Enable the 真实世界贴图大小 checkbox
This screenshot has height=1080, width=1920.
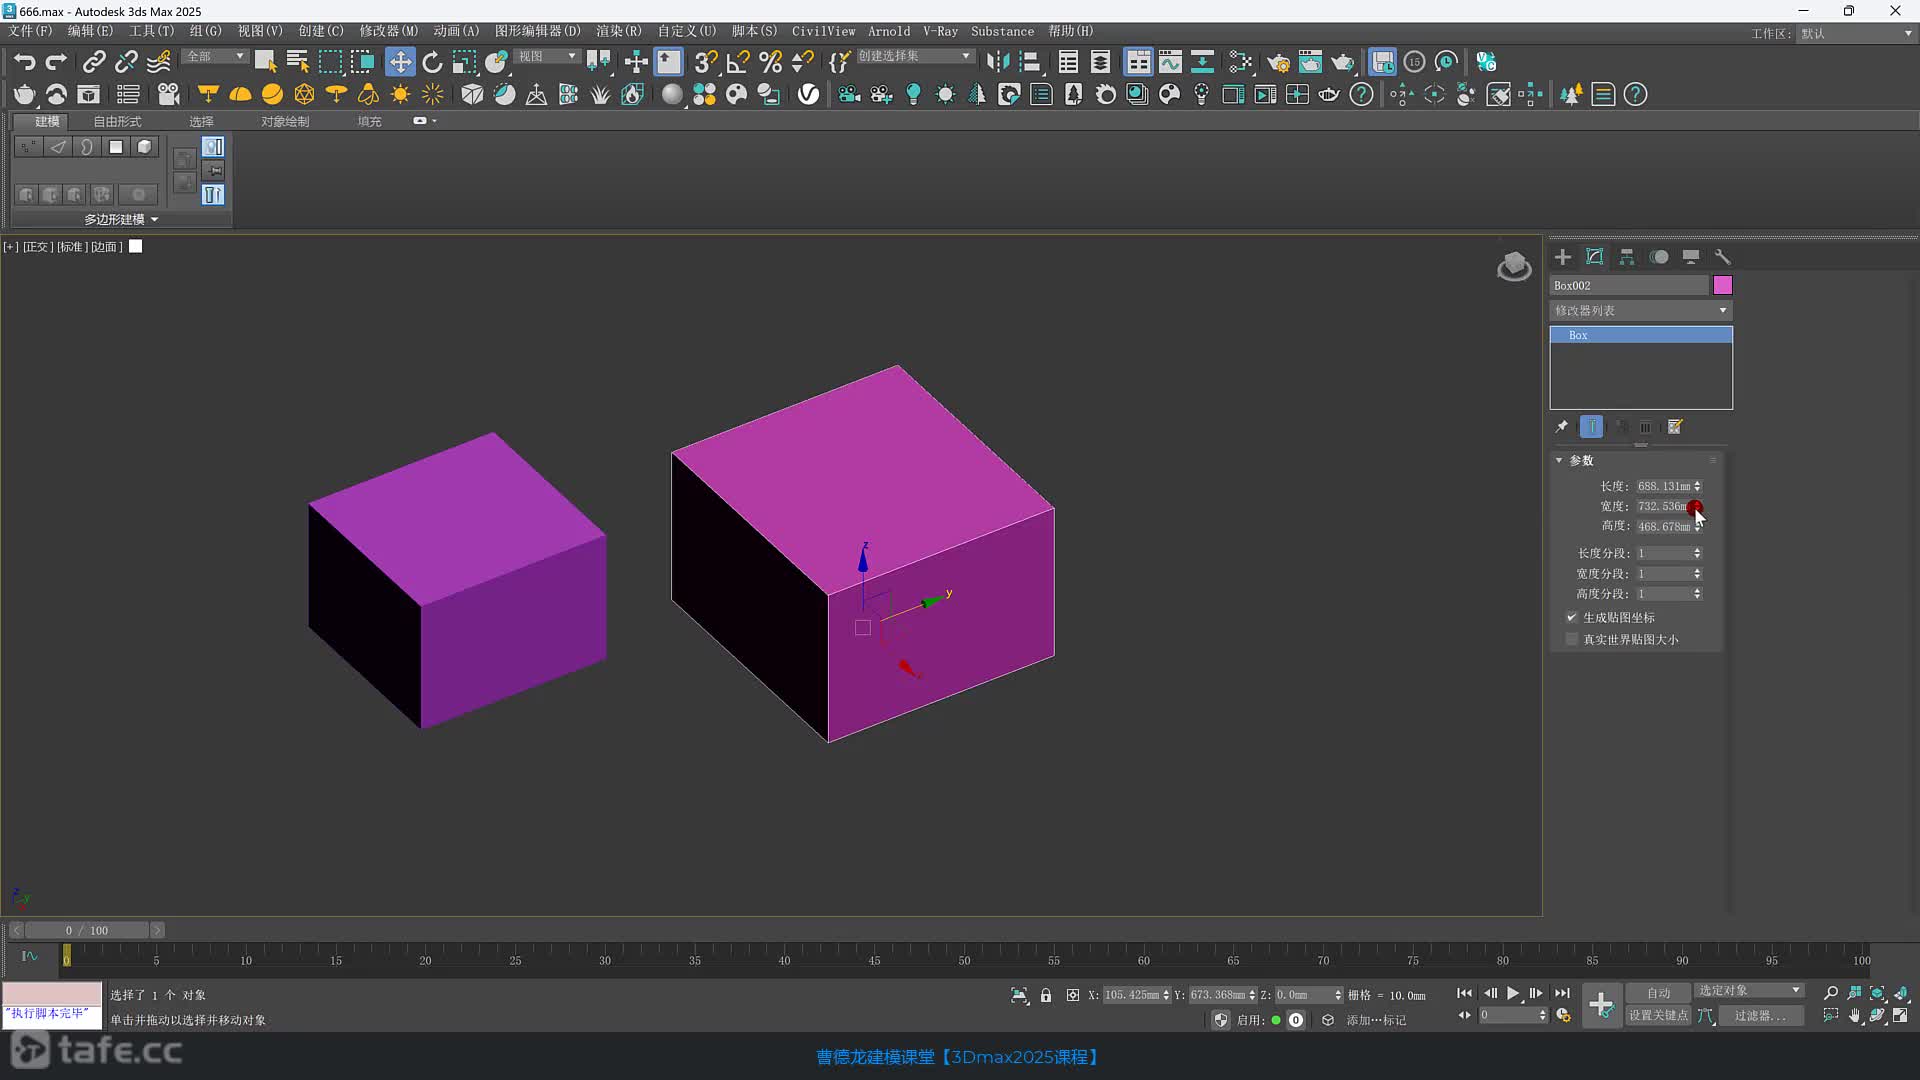1572,639
